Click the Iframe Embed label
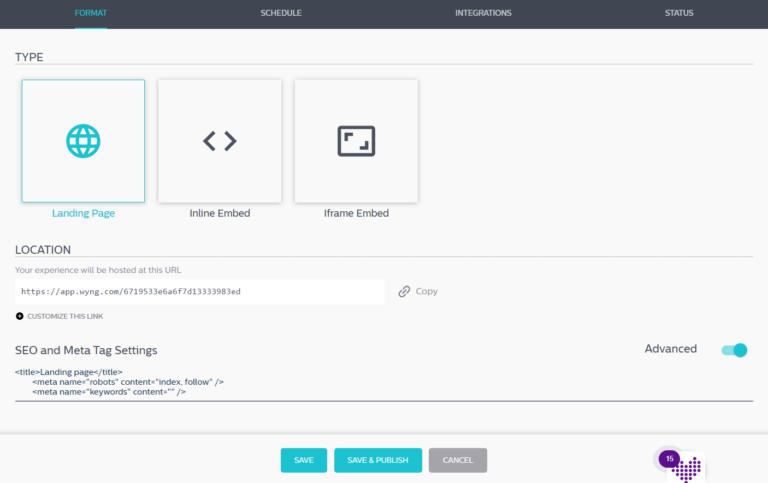This screenshot has width=768, height=483. click(356, 213)
